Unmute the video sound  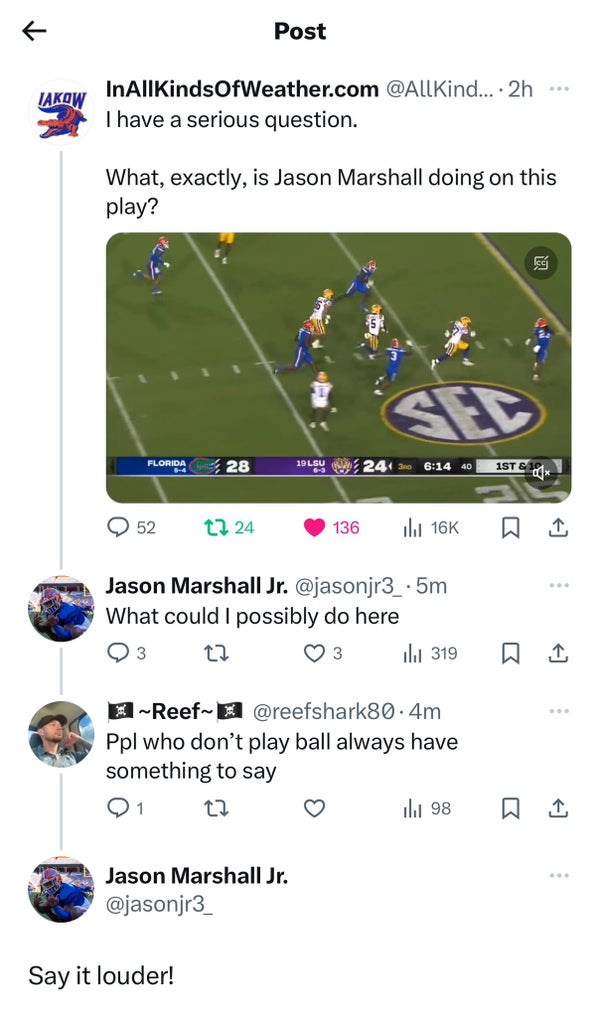(x=541, y=472)
